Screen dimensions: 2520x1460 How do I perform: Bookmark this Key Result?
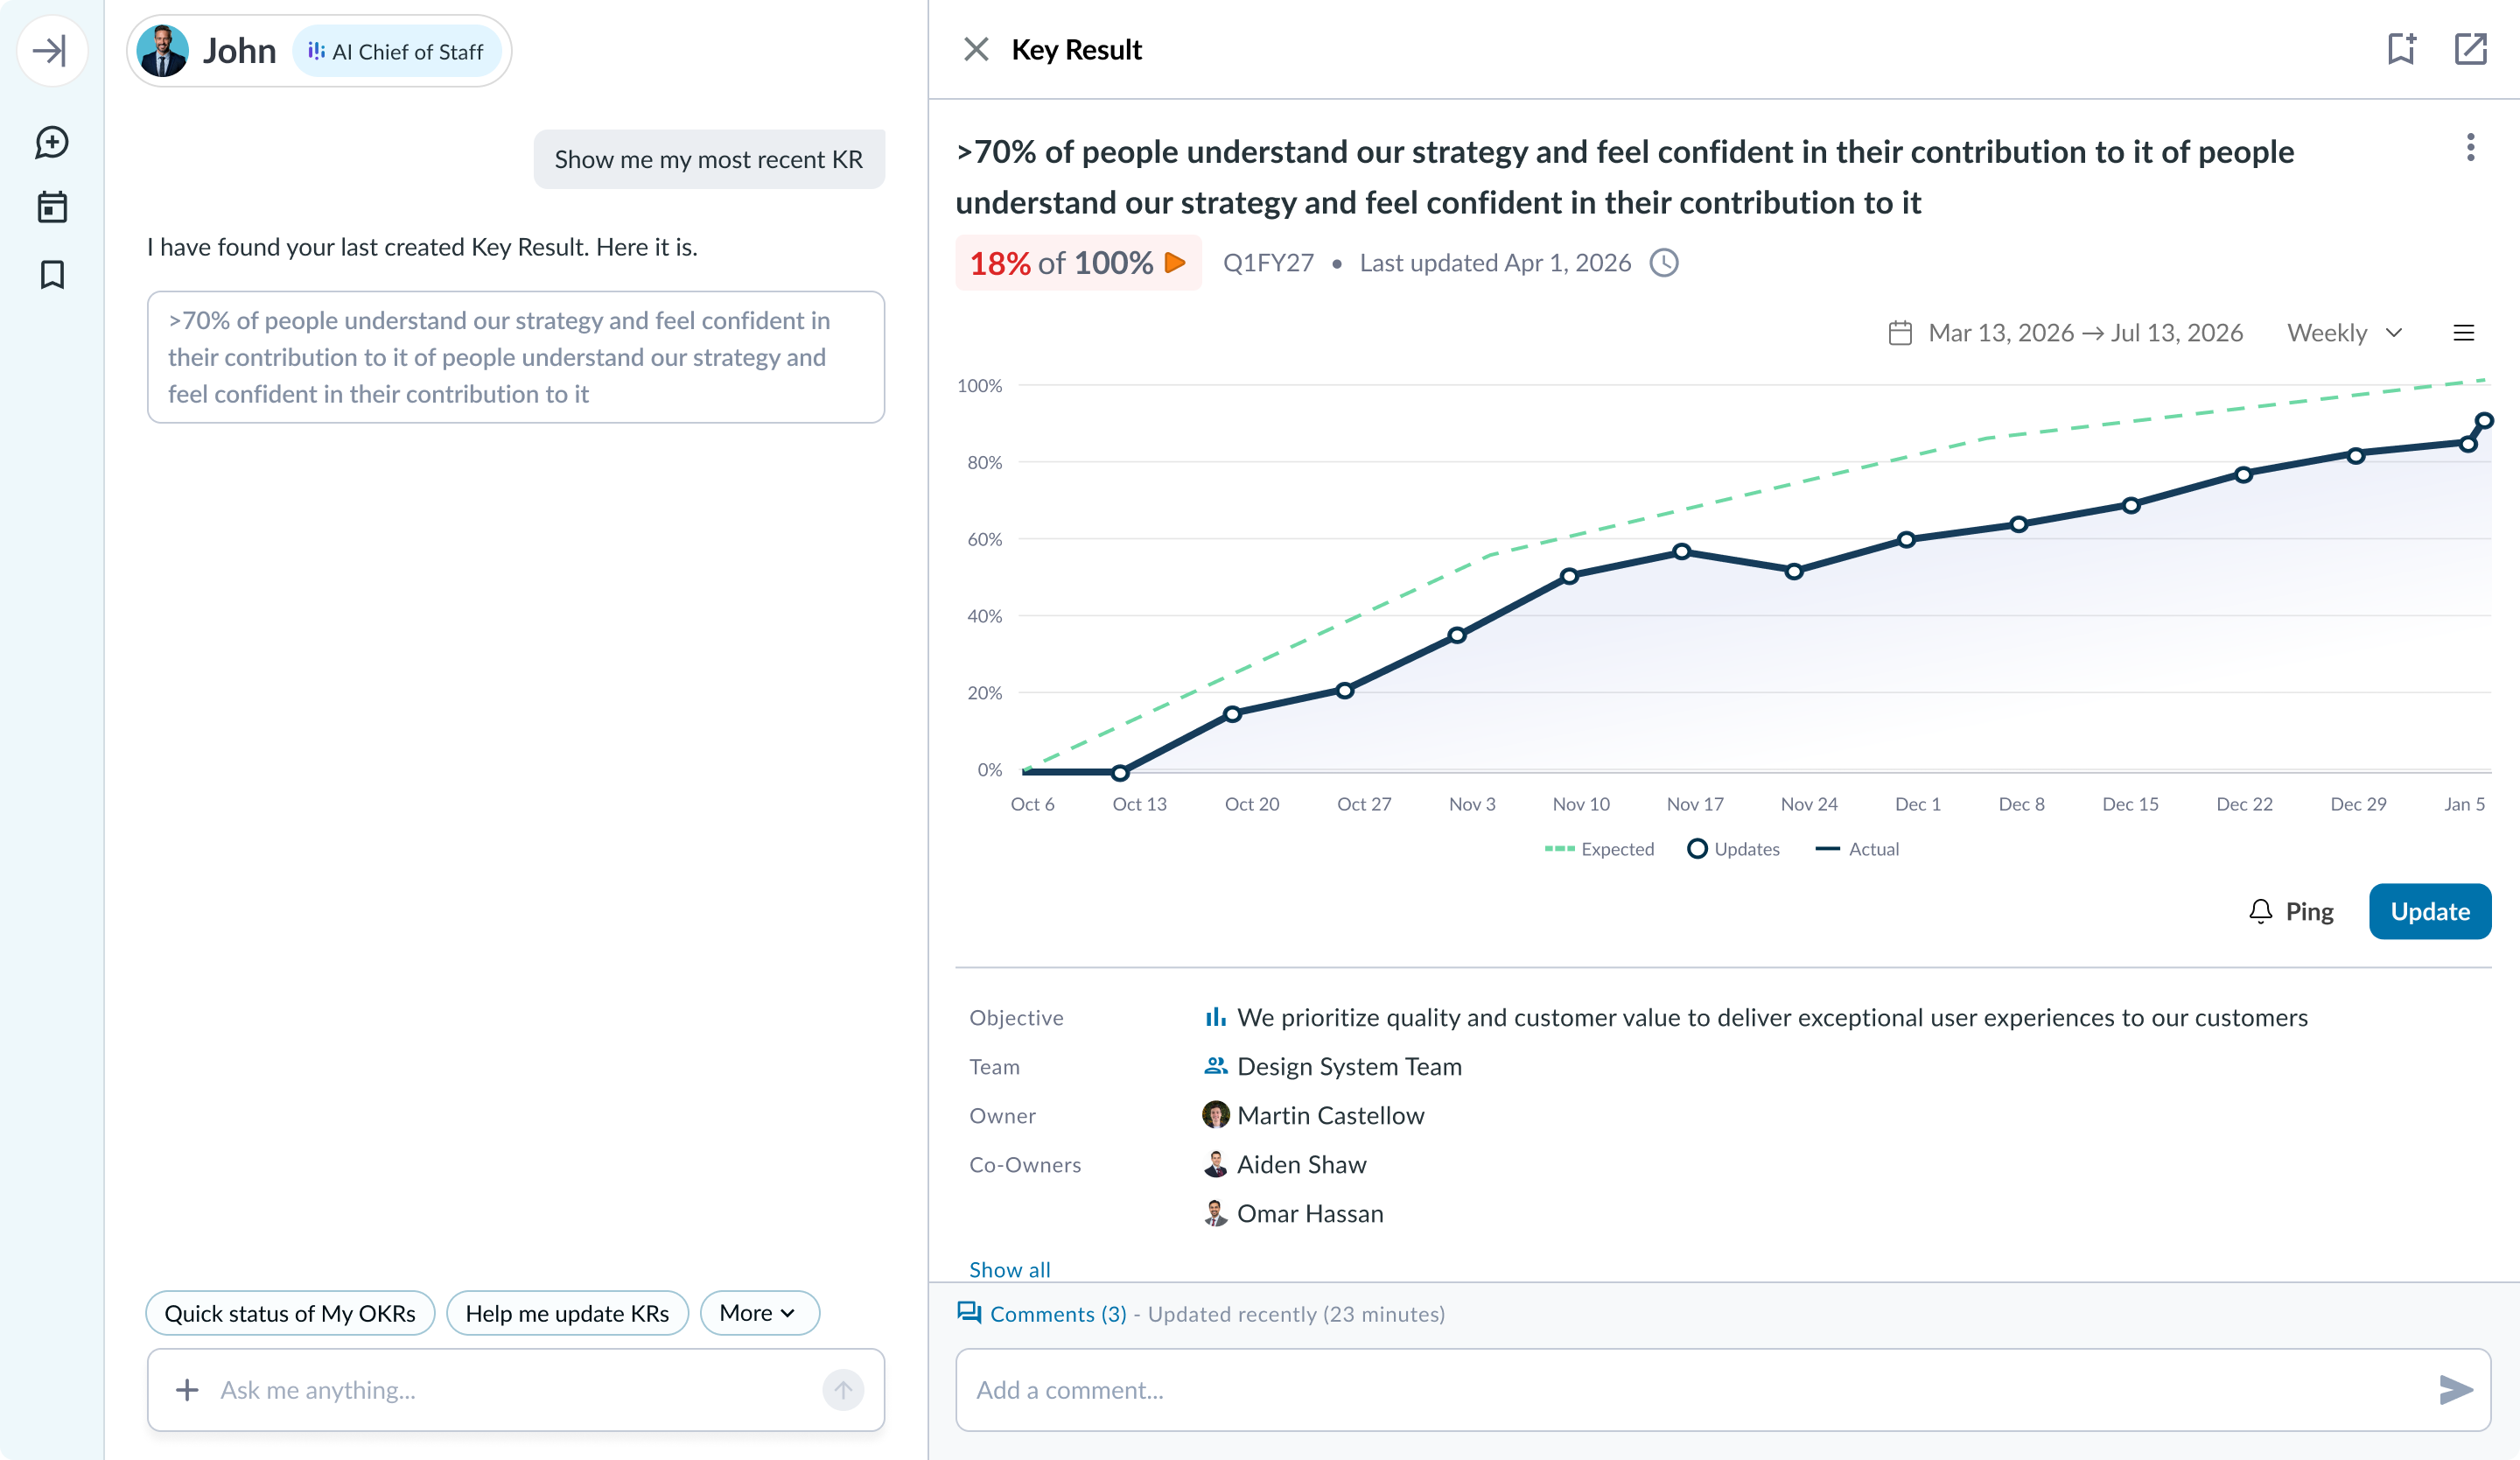2402,49
